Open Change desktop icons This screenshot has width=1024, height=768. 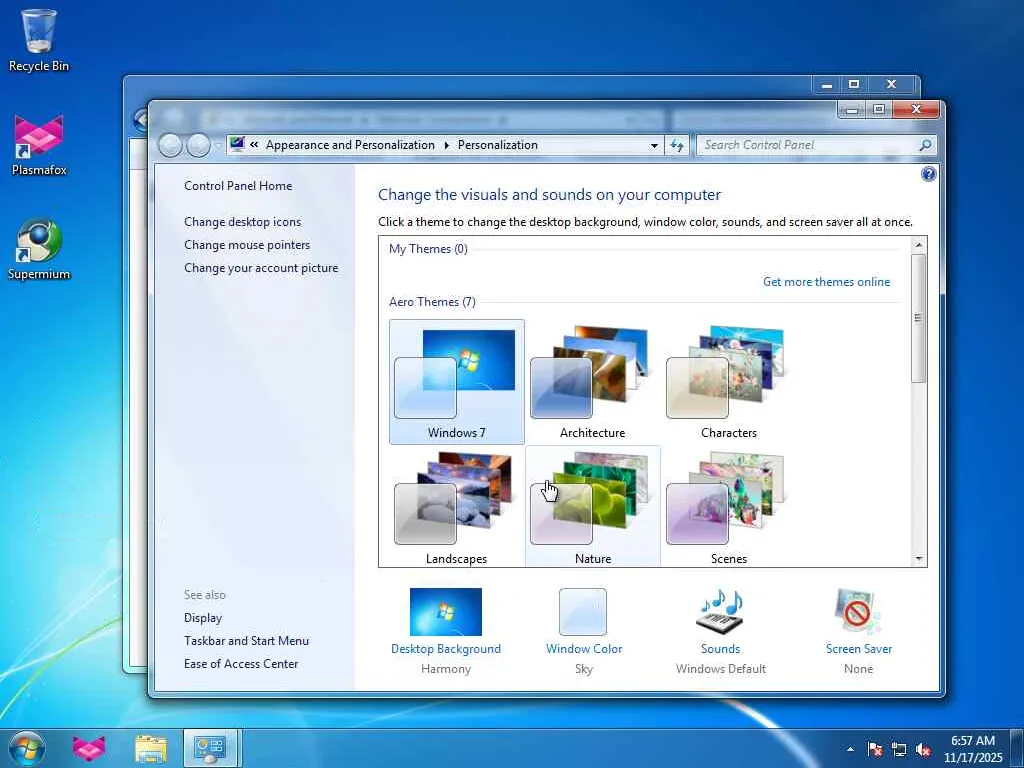(242, 222)
